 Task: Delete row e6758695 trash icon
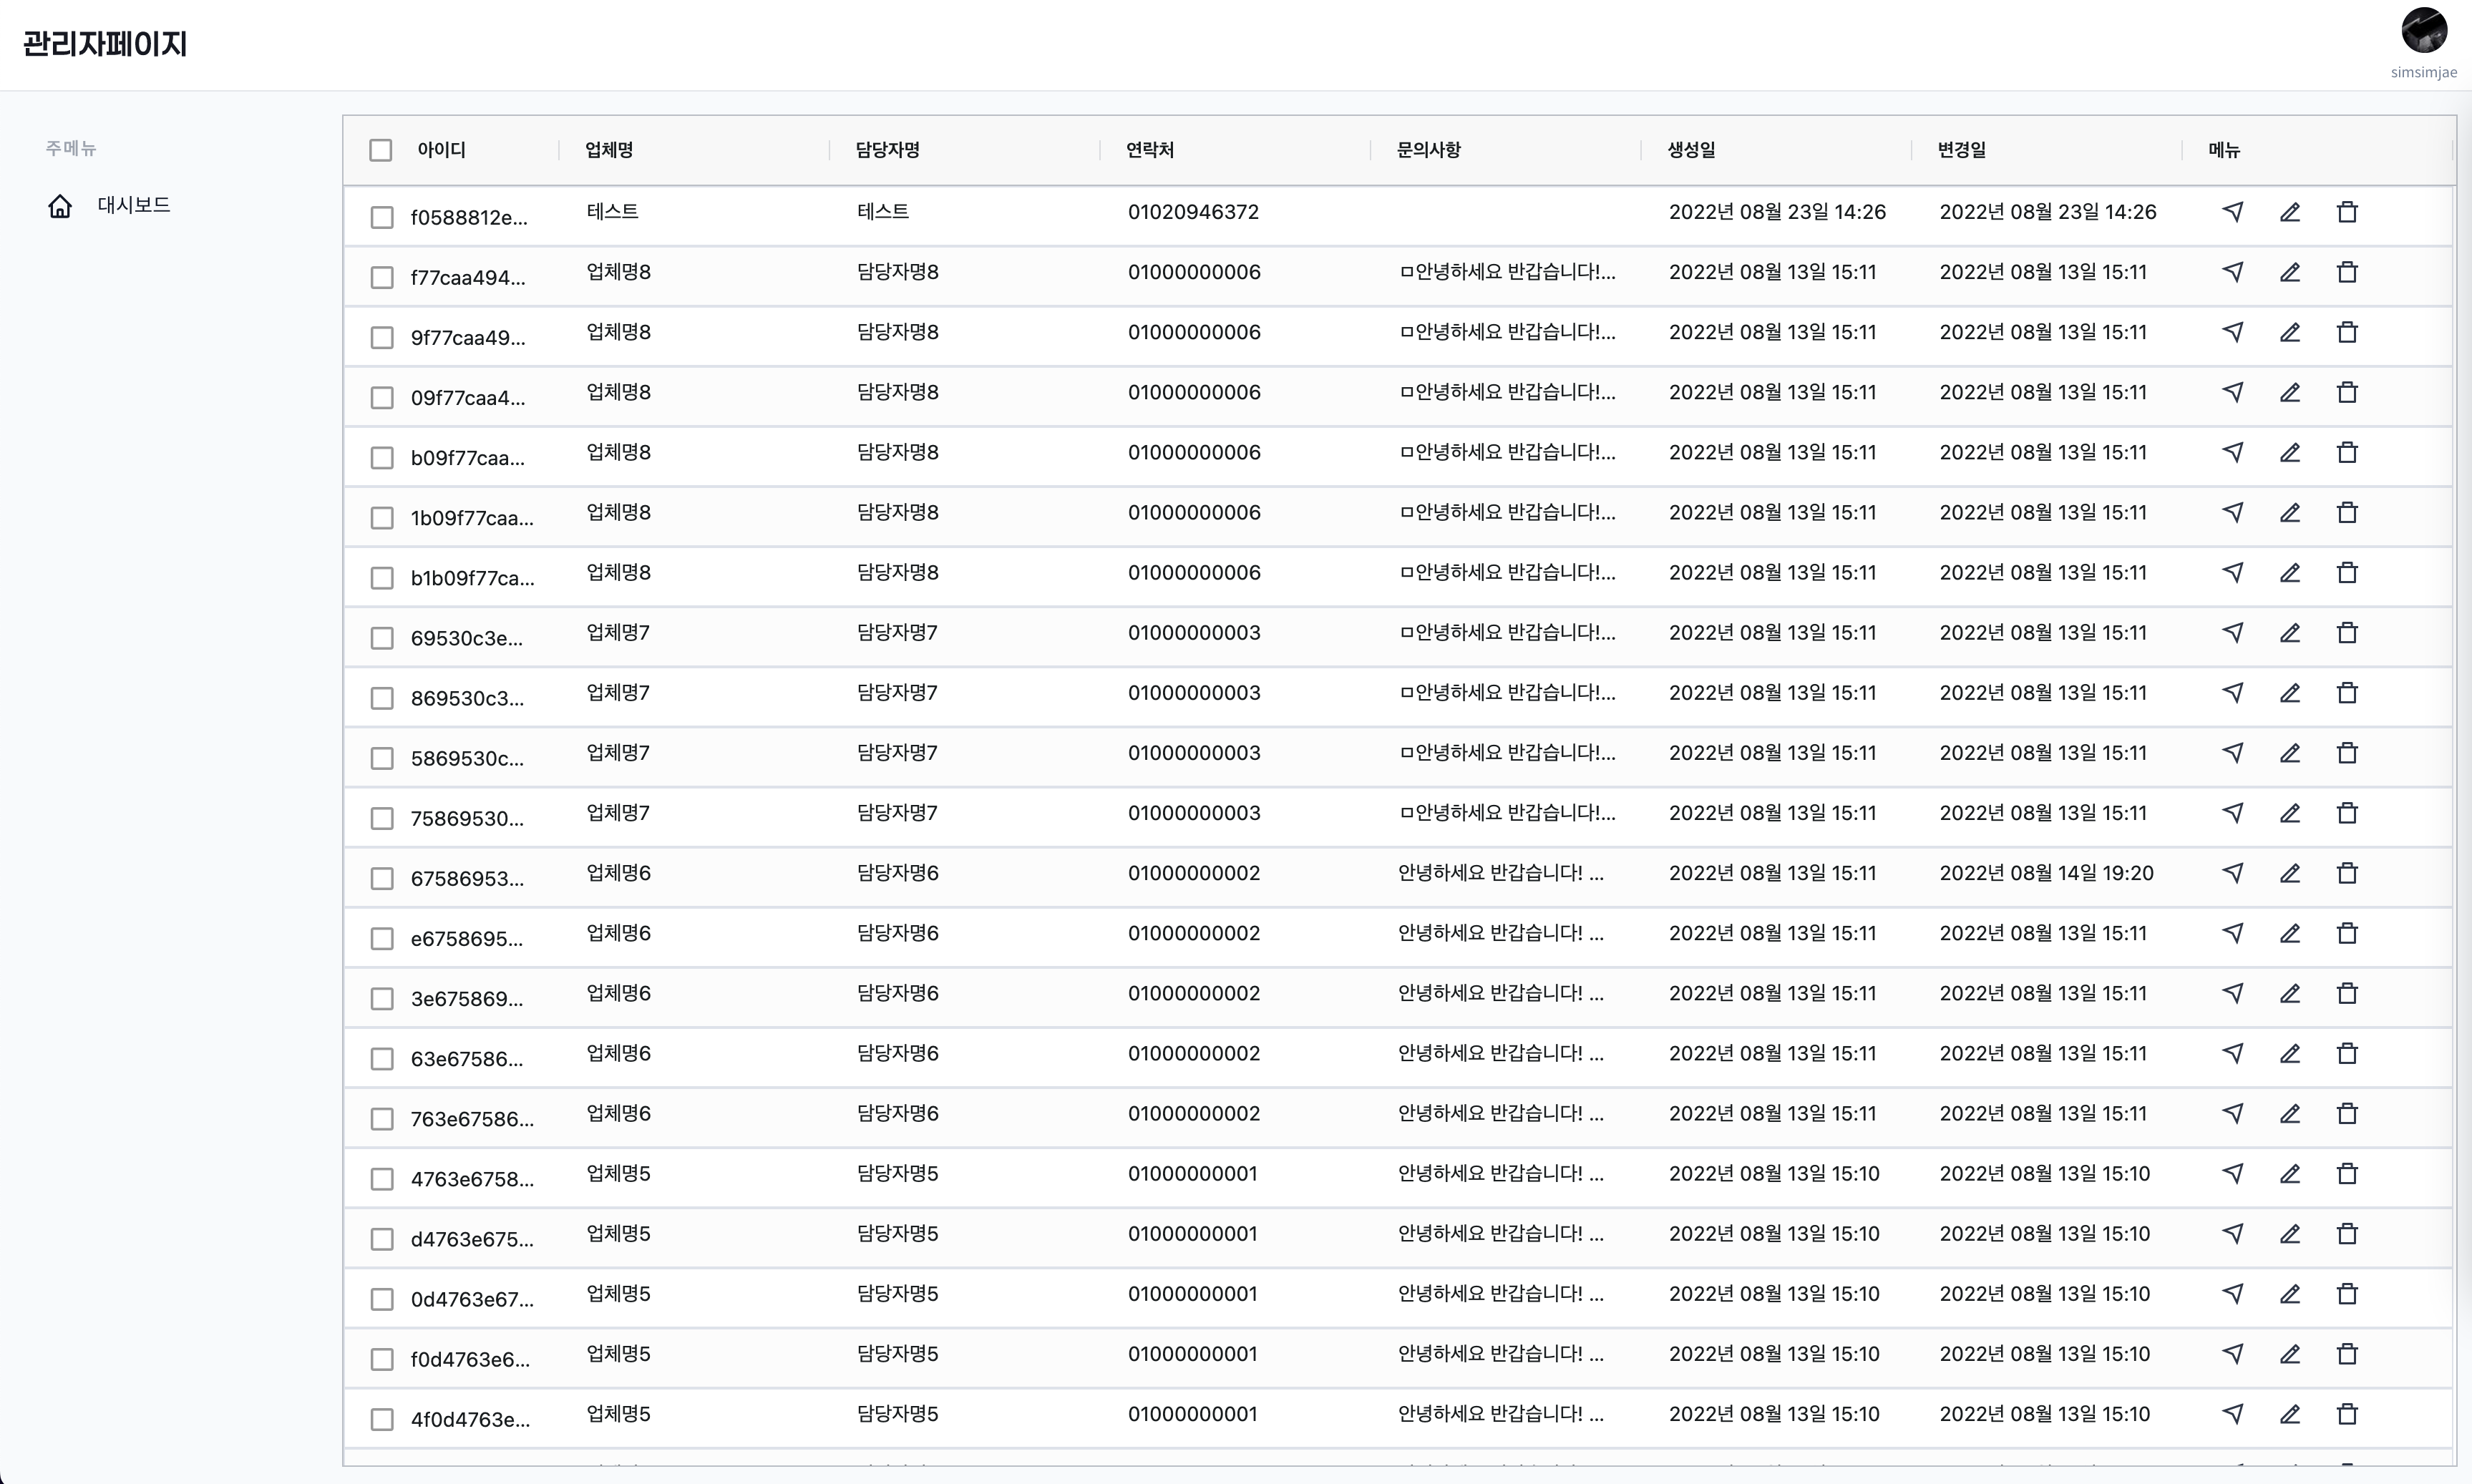point(2347,933)
